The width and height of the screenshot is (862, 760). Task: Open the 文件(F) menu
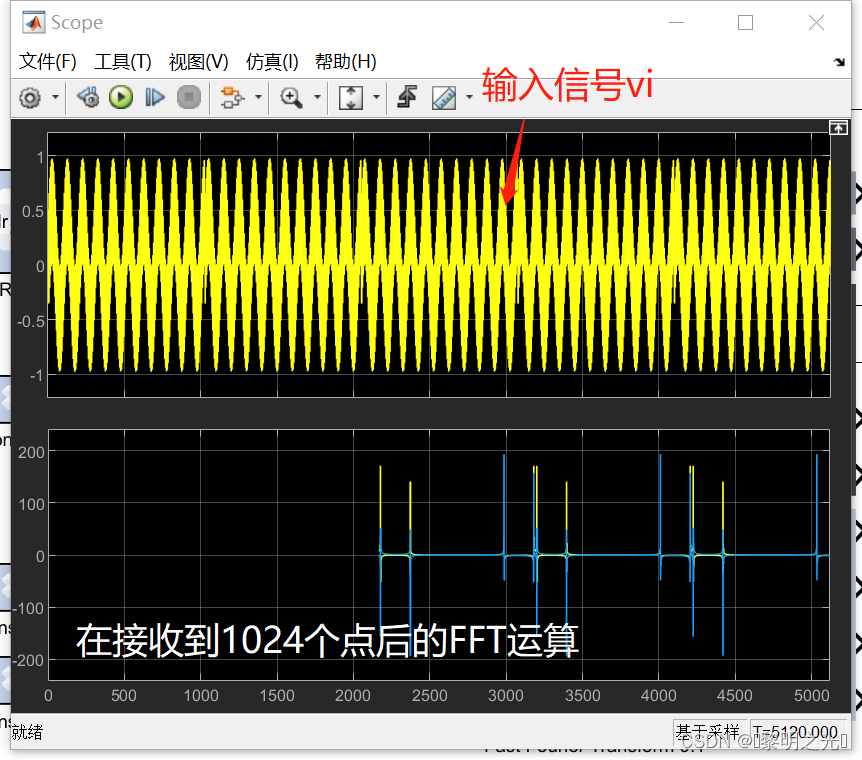[x=46, y=61]
